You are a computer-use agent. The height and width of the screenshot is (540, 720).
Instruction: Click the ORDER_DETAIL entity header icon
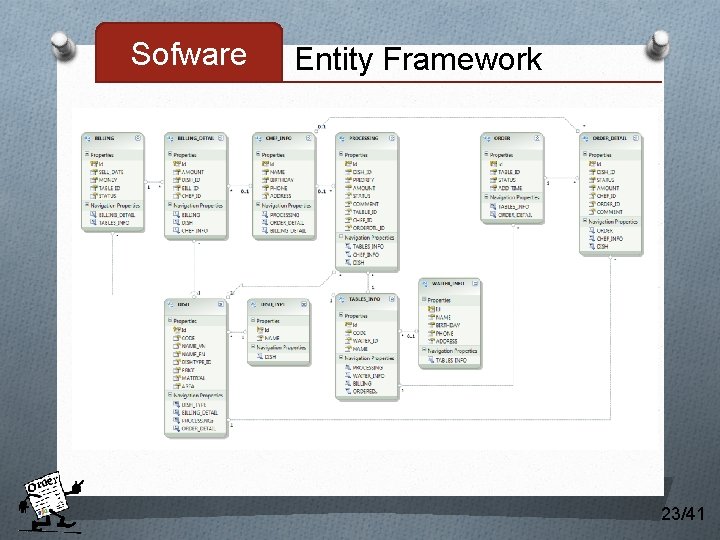coord(585,138)
